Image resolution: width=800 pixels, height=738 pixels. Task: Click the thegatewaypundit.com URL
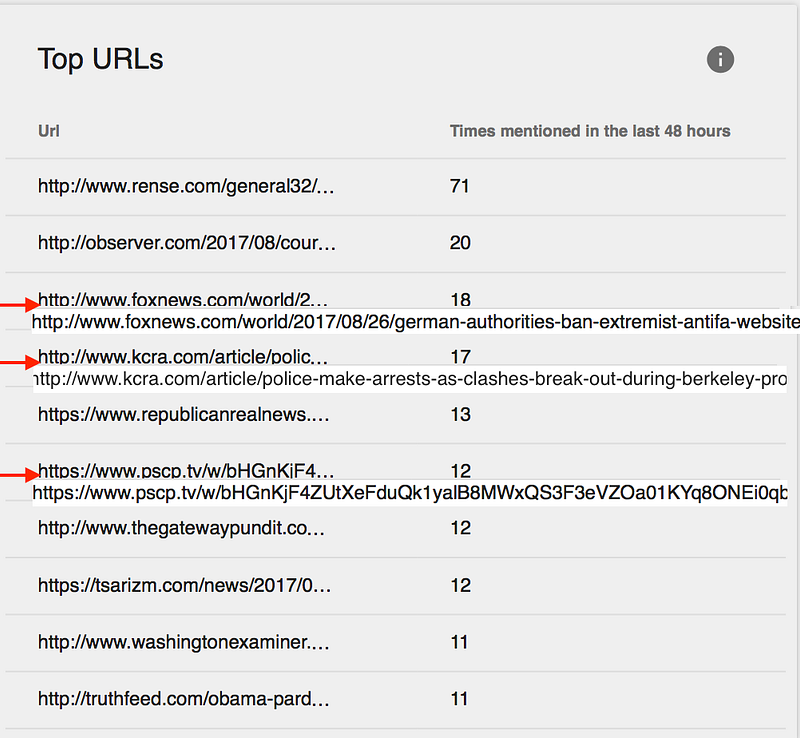(x=181, y=528)
